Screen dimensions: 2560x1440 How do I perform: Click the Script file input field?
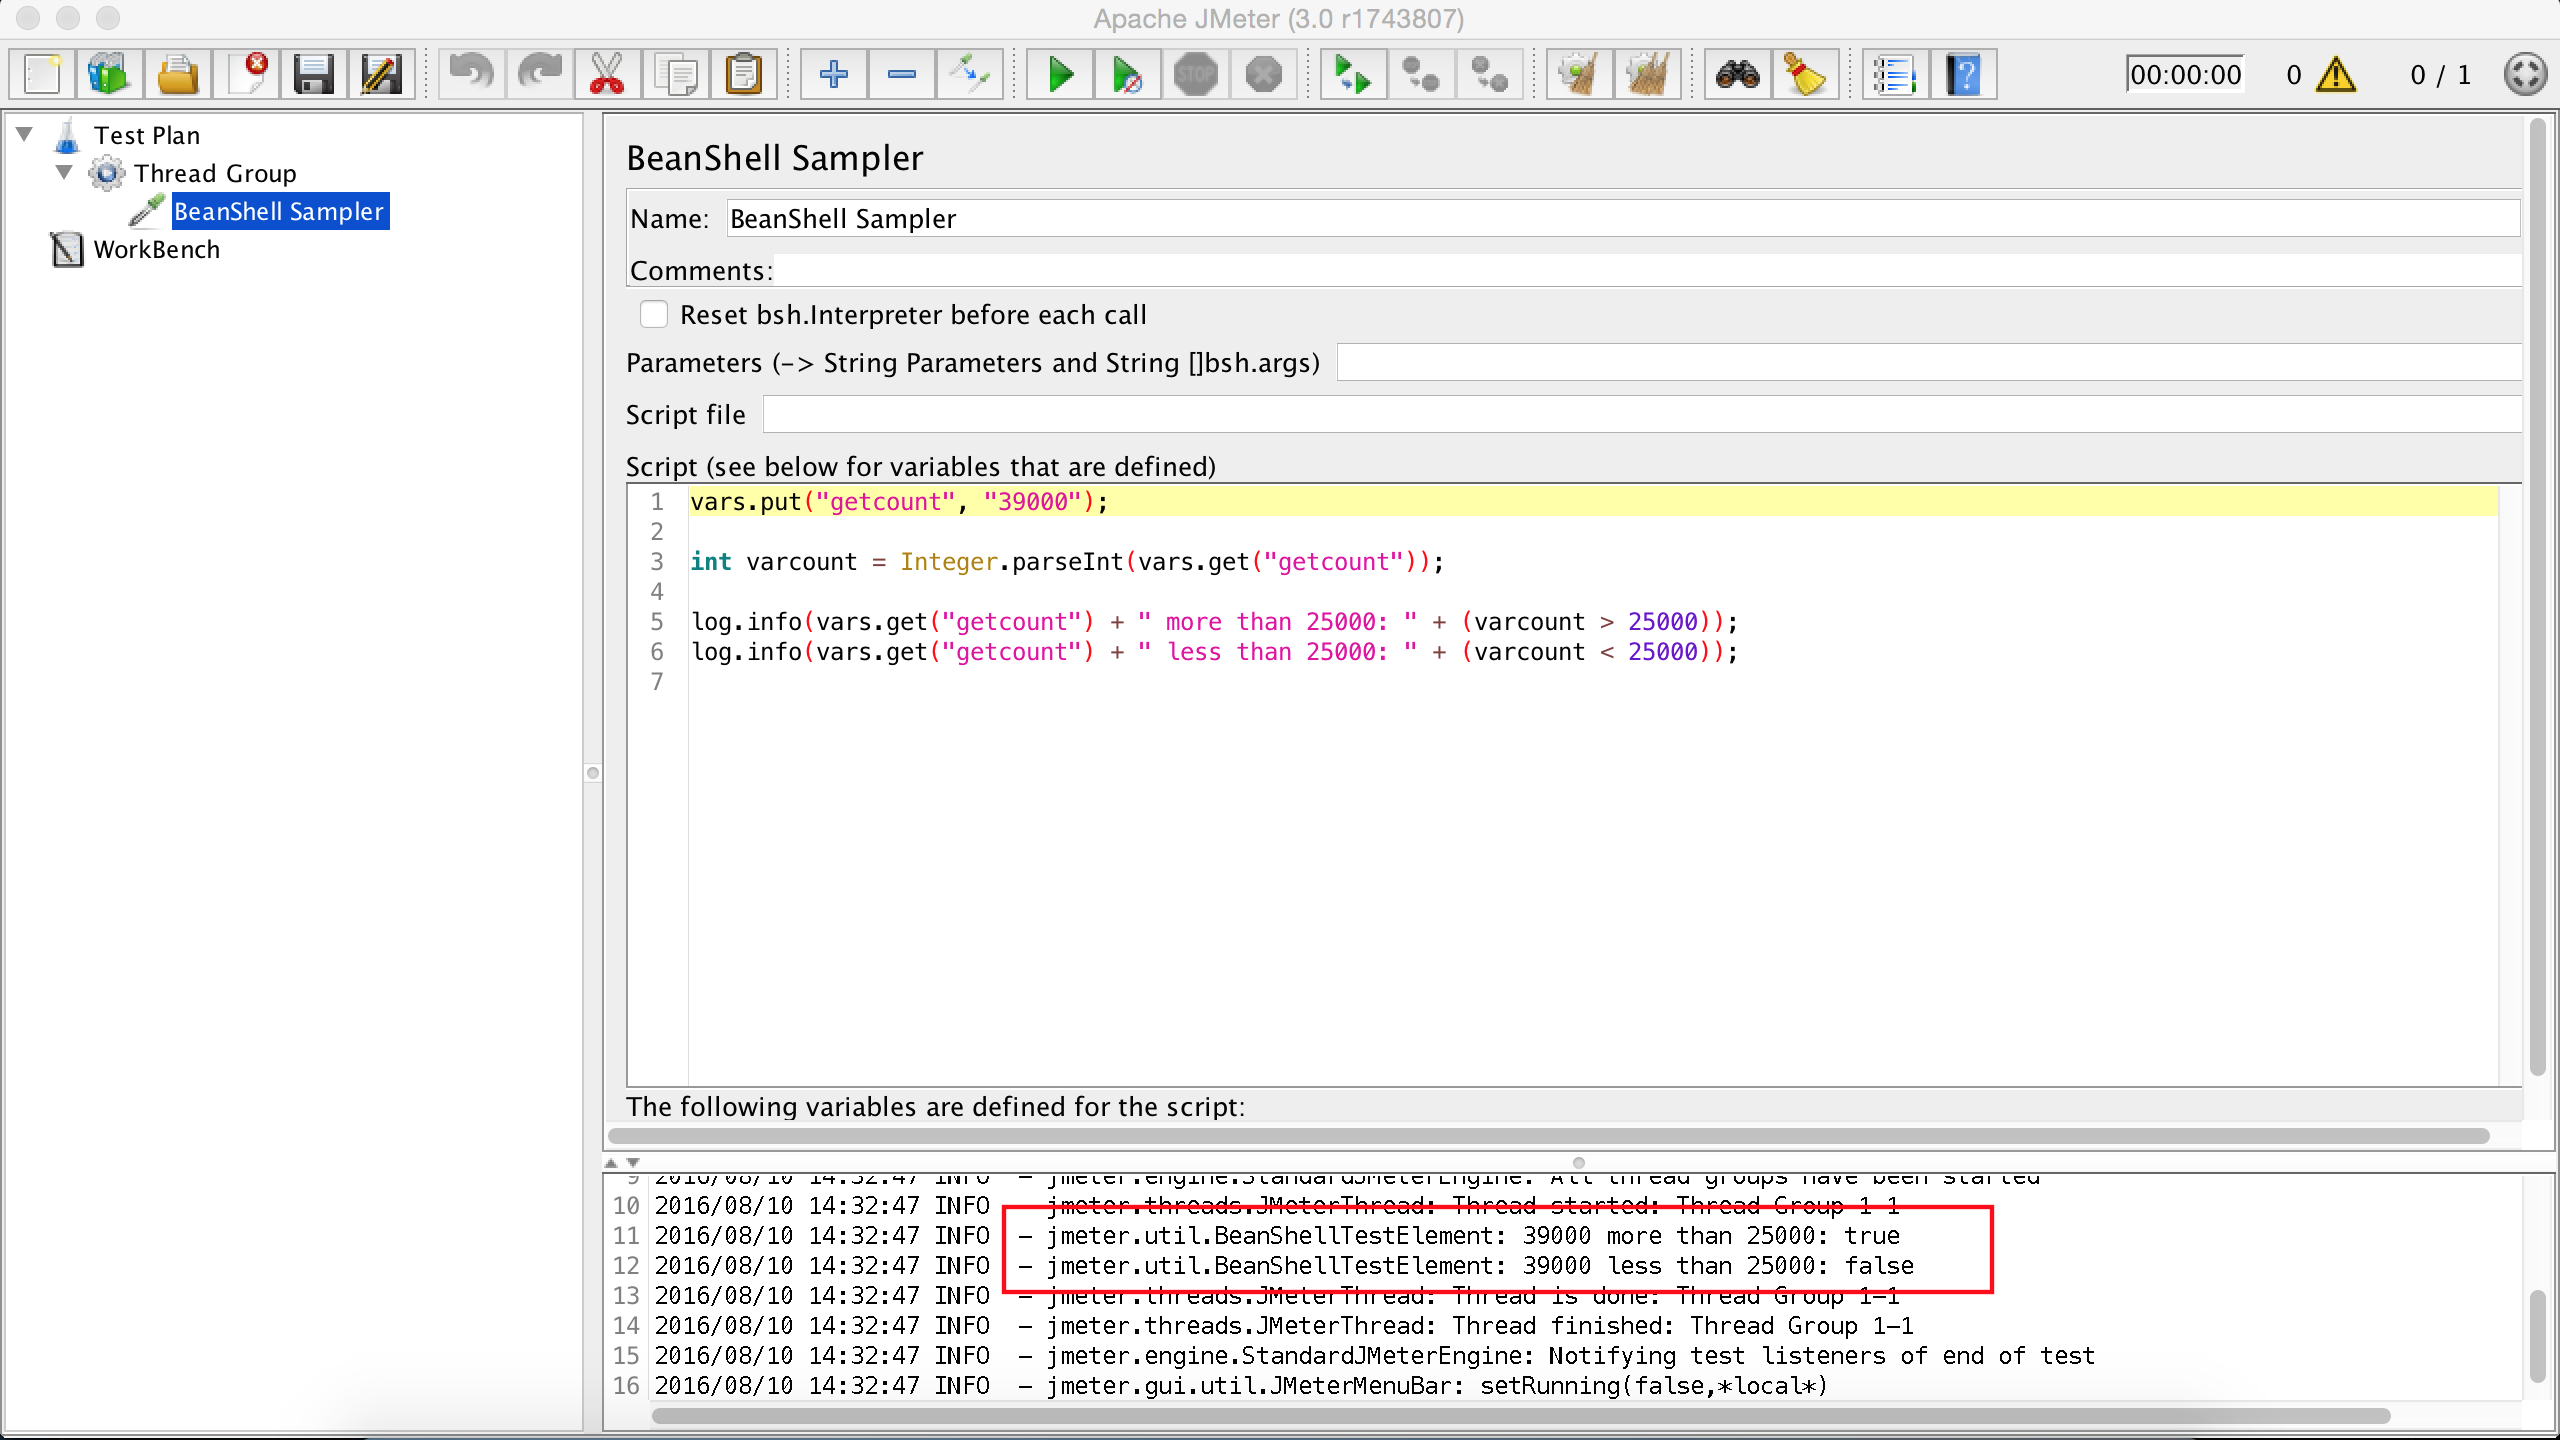coord(1640,415)
